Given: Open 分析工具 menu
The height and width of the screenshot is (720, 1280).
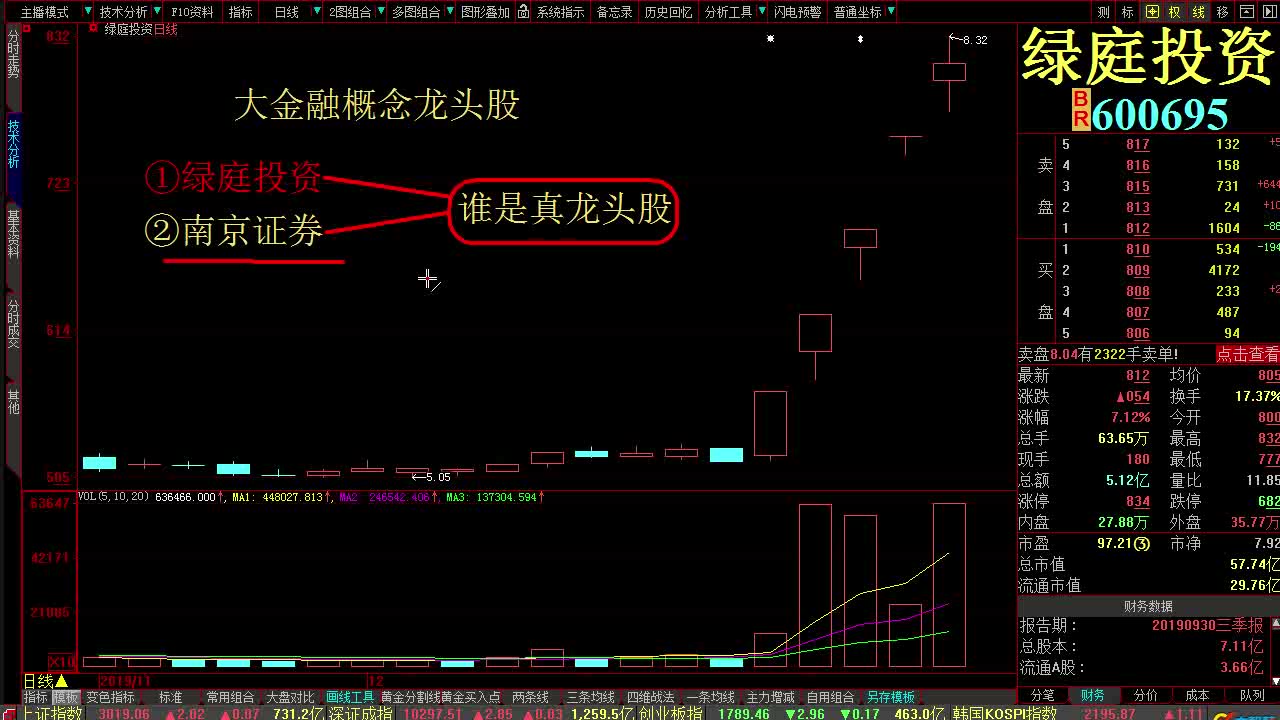Looking at the screenshot, I should [x=728, y=12].
